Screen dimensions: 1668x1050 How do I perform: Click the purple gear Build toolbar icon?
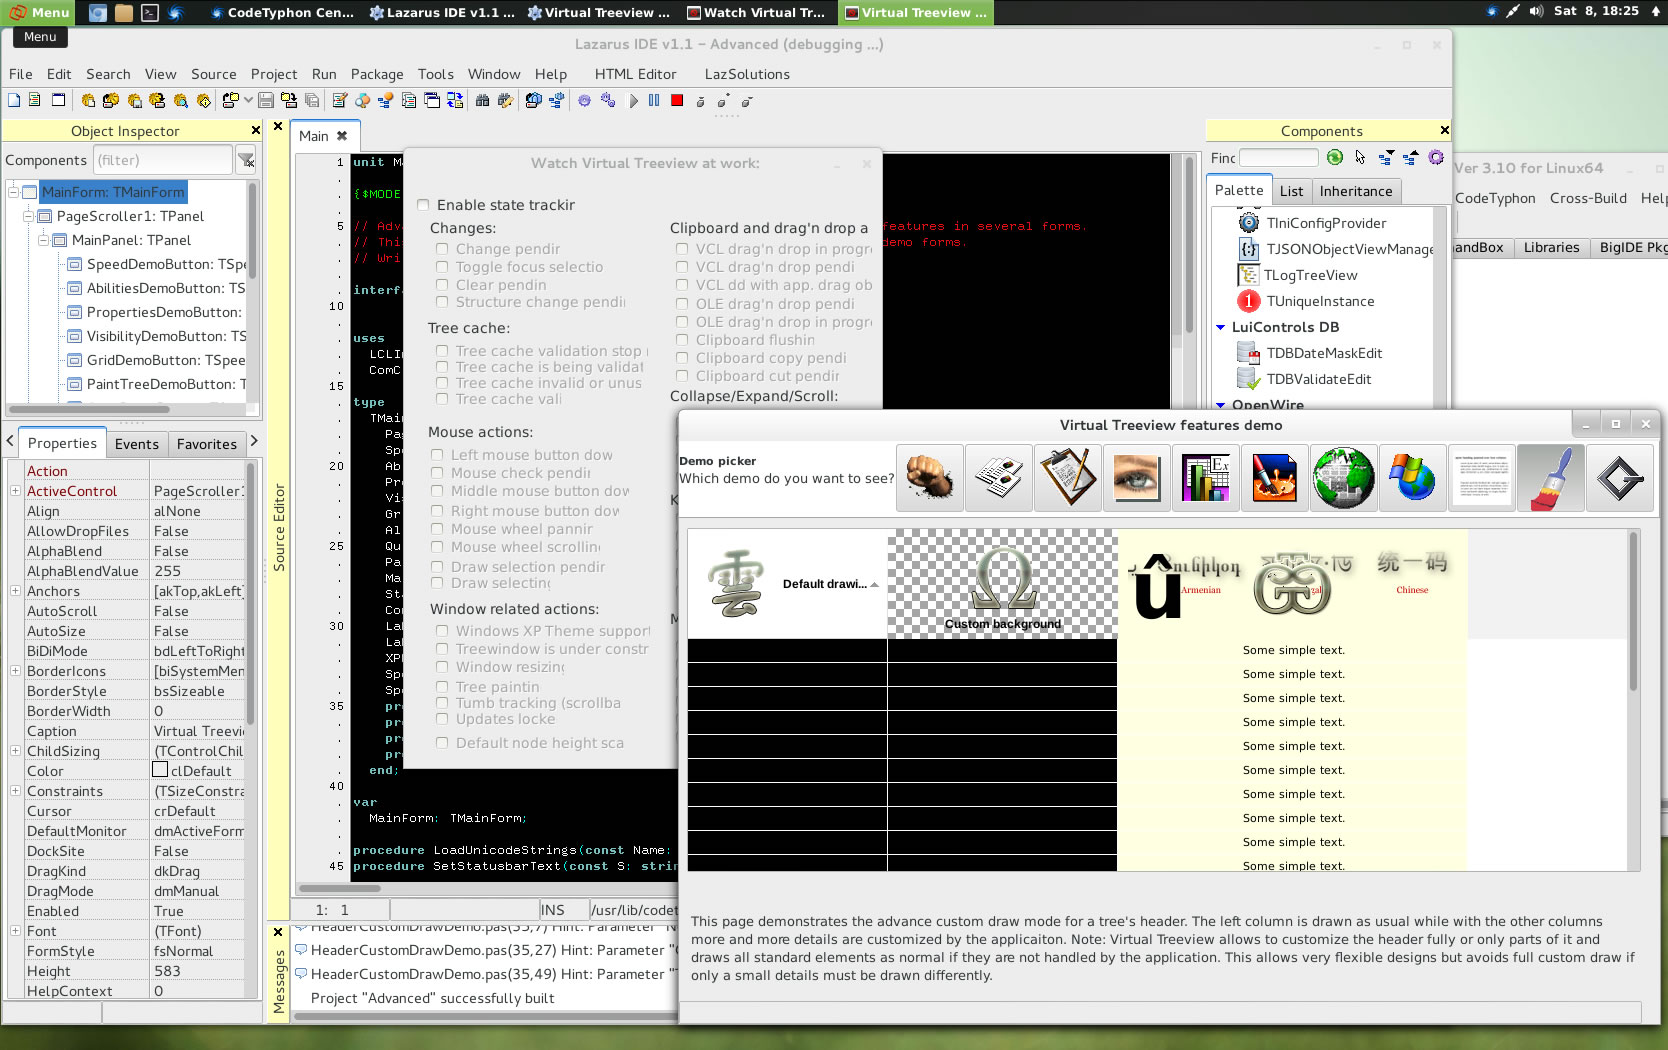click(584, 100)
